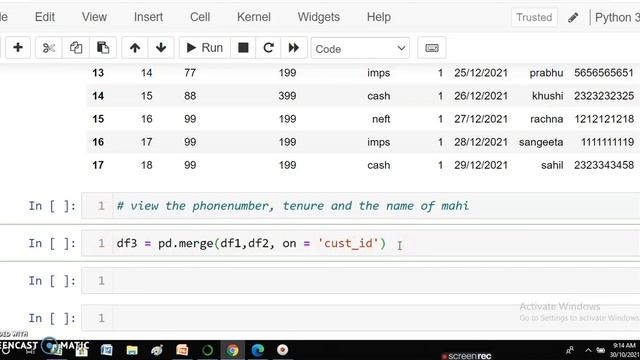Select the name cell 'sahil'

[x=552, y=165]
